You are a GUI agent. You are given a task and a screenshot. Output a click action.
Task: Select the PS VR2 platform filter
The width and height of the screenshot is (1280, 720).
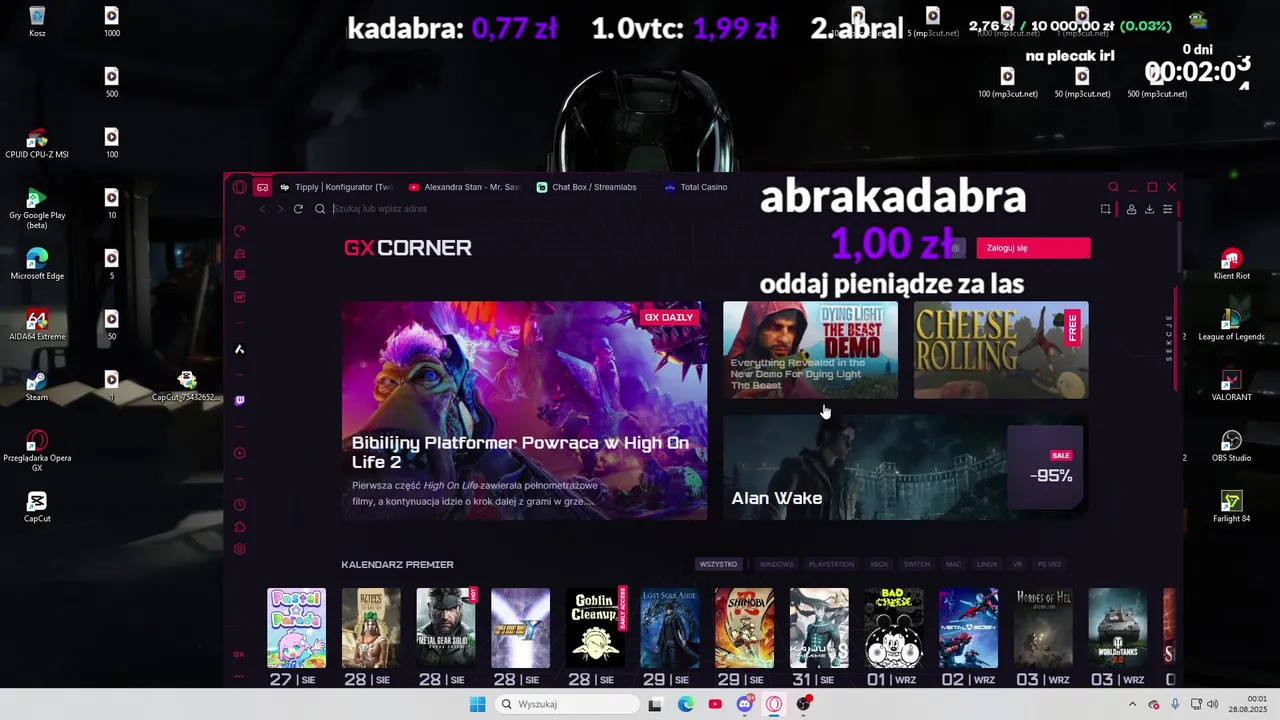tap(1049, 564)
